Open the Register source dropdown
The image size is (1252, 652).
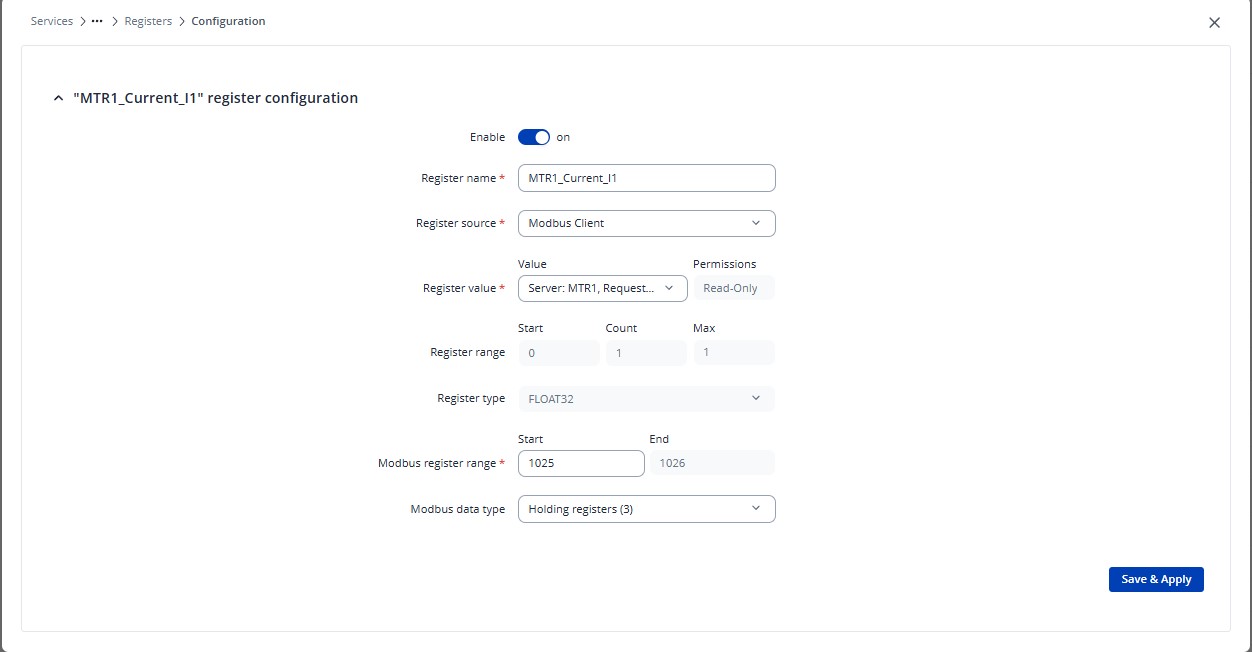[x=646, y=223]
